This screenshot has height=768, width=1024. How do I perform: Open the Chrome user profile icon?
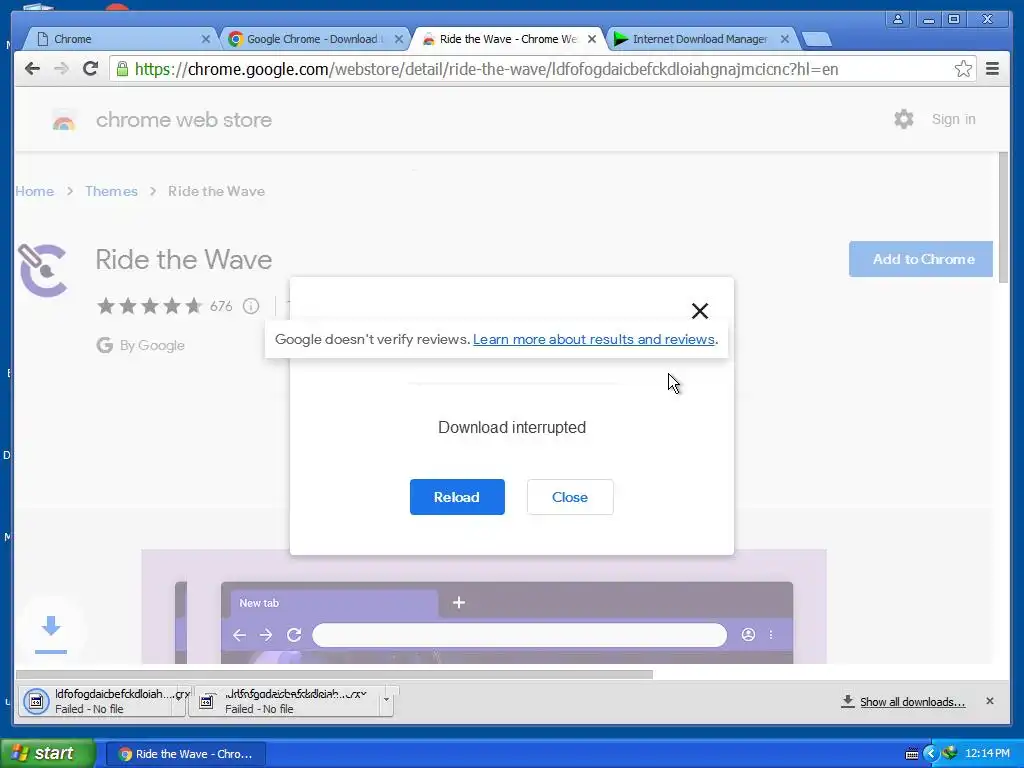(898, 19)
